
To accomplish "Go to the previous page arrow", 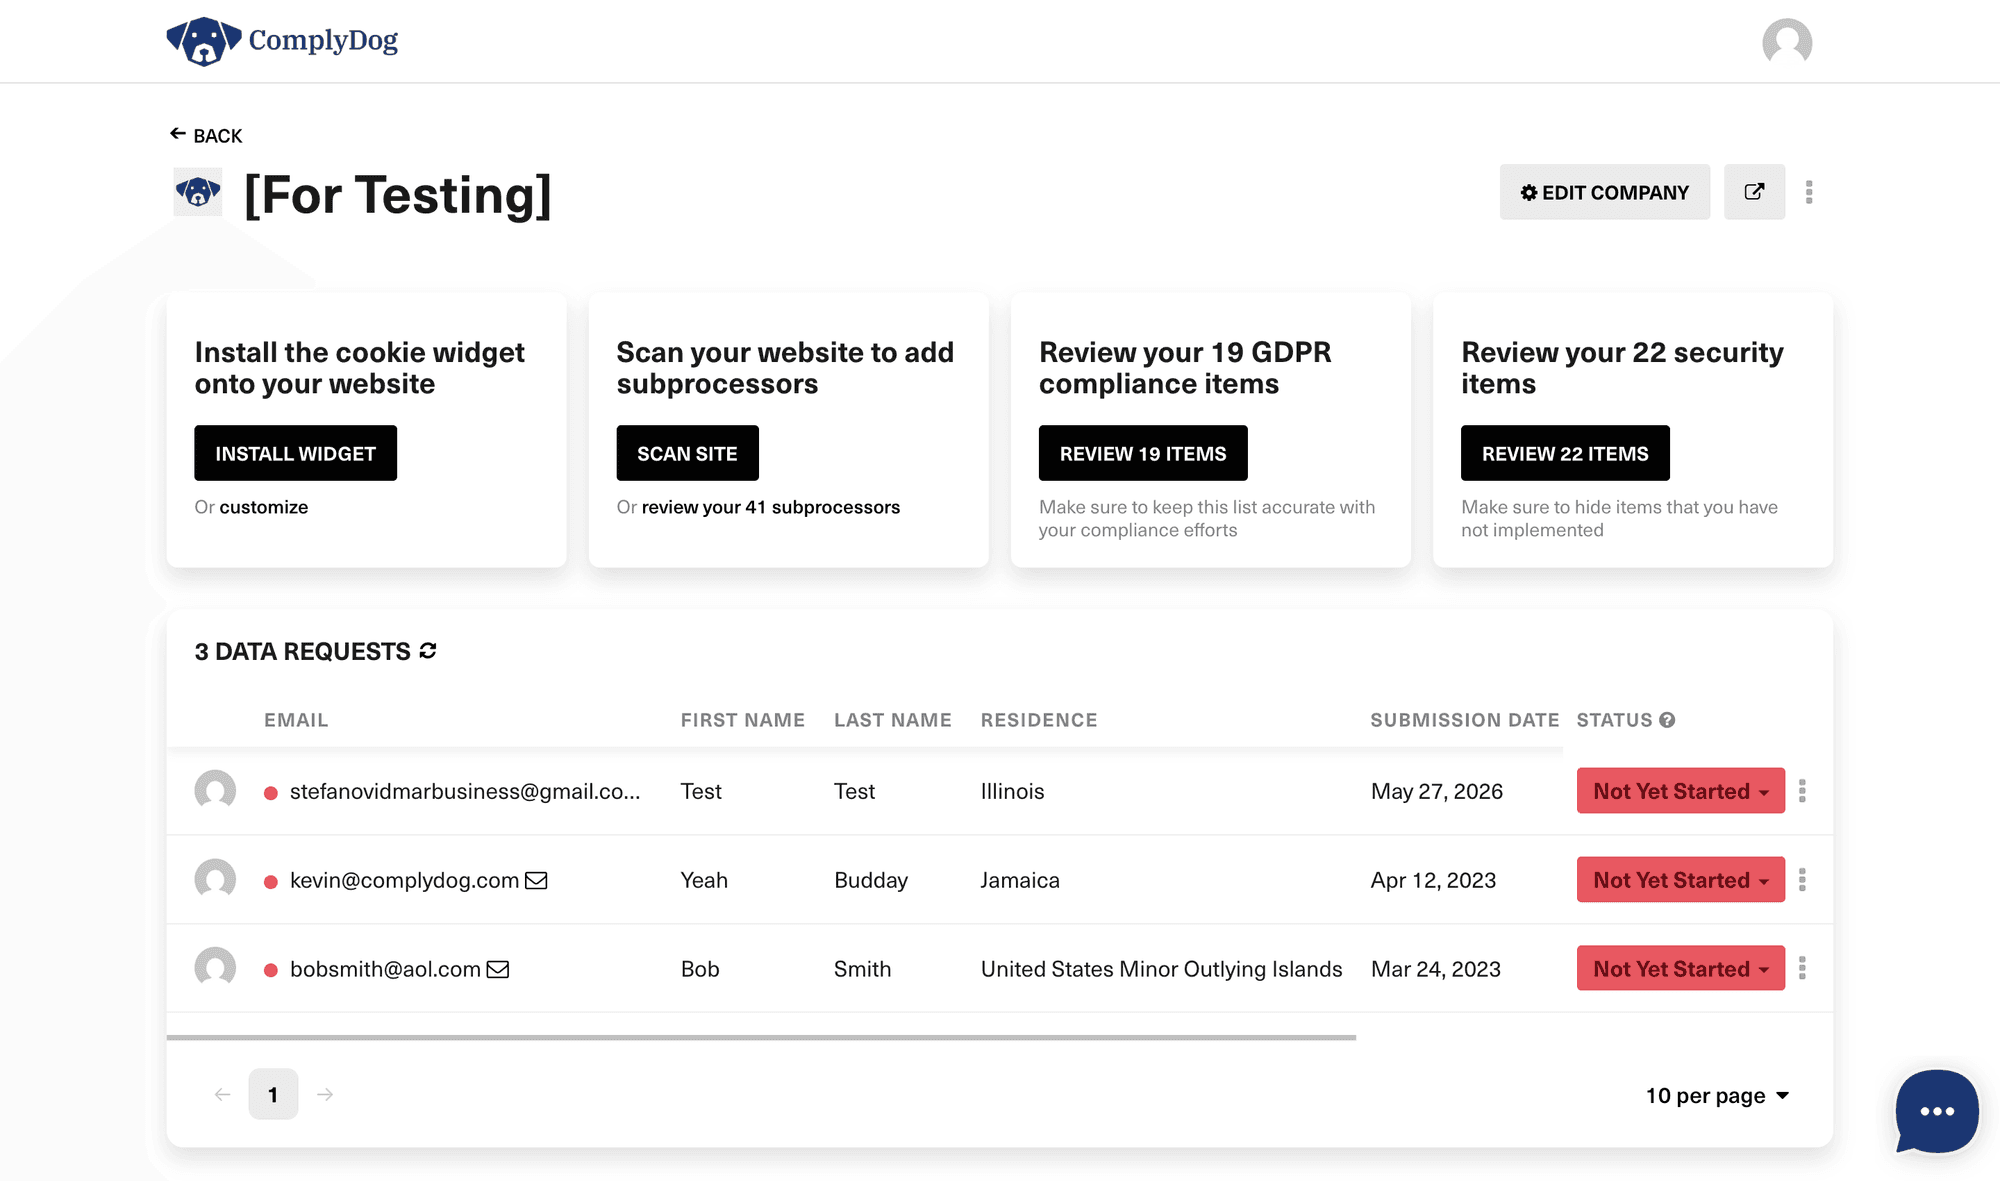I will click(222, 1095).
